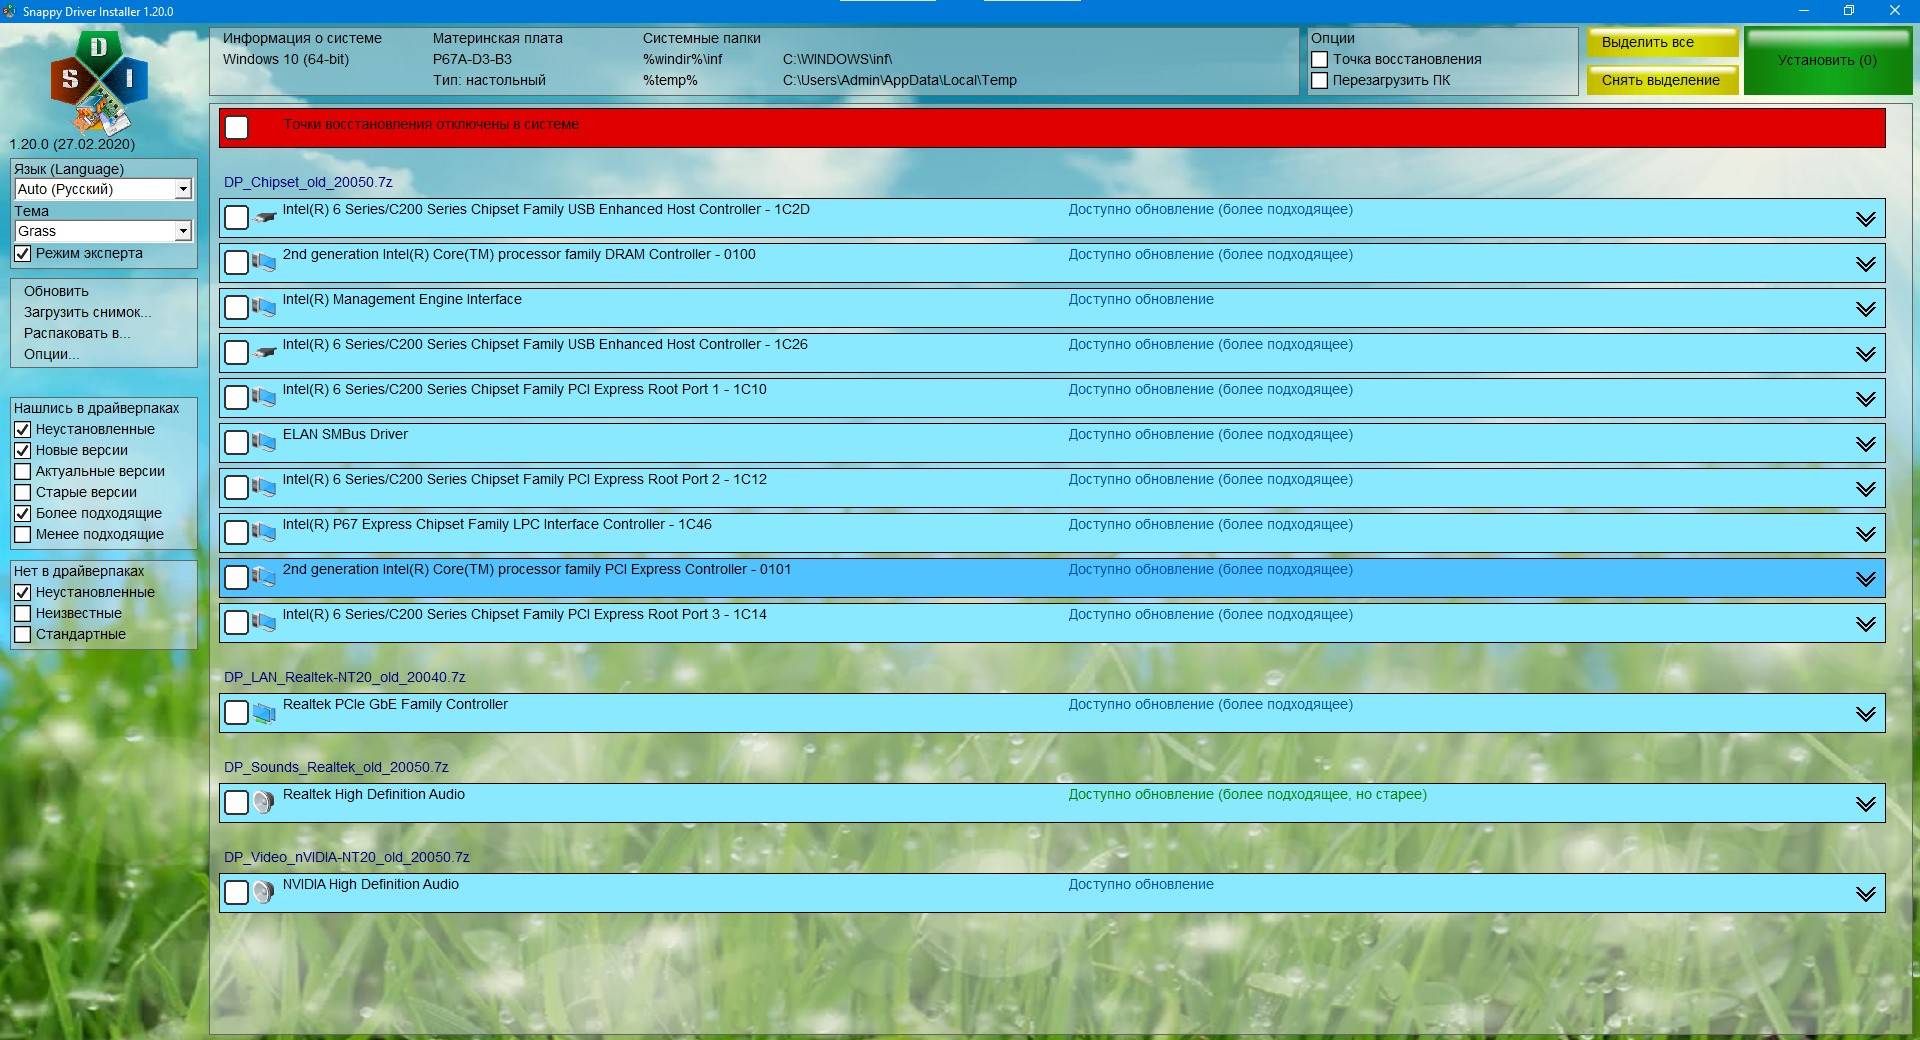Enable Перезагрузить ПК option

click(1320, 80)
